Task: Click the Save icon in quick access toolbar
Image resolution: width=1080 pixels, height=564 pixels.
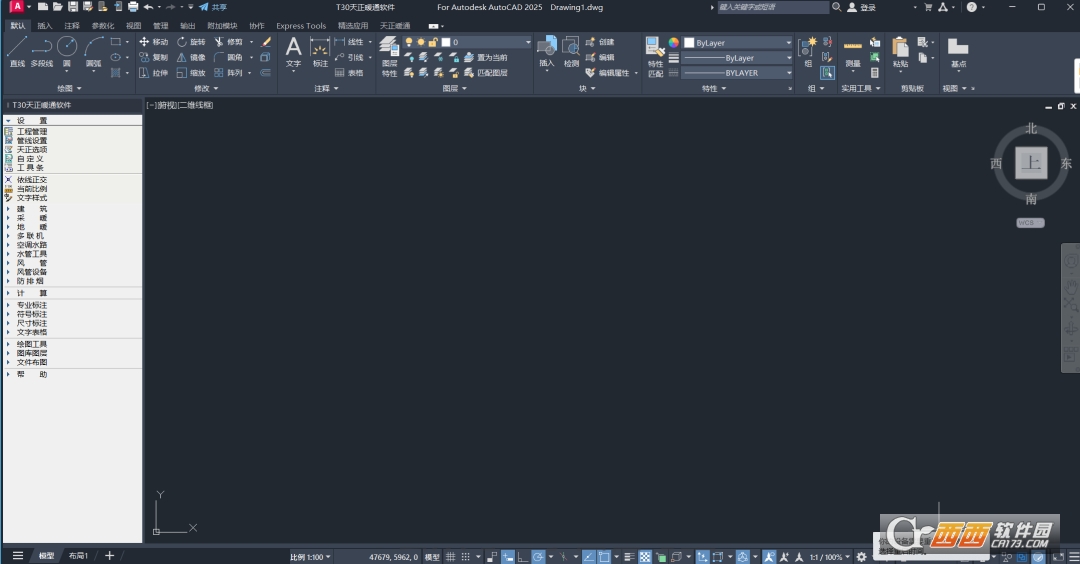Action: (x=72, y=7)
